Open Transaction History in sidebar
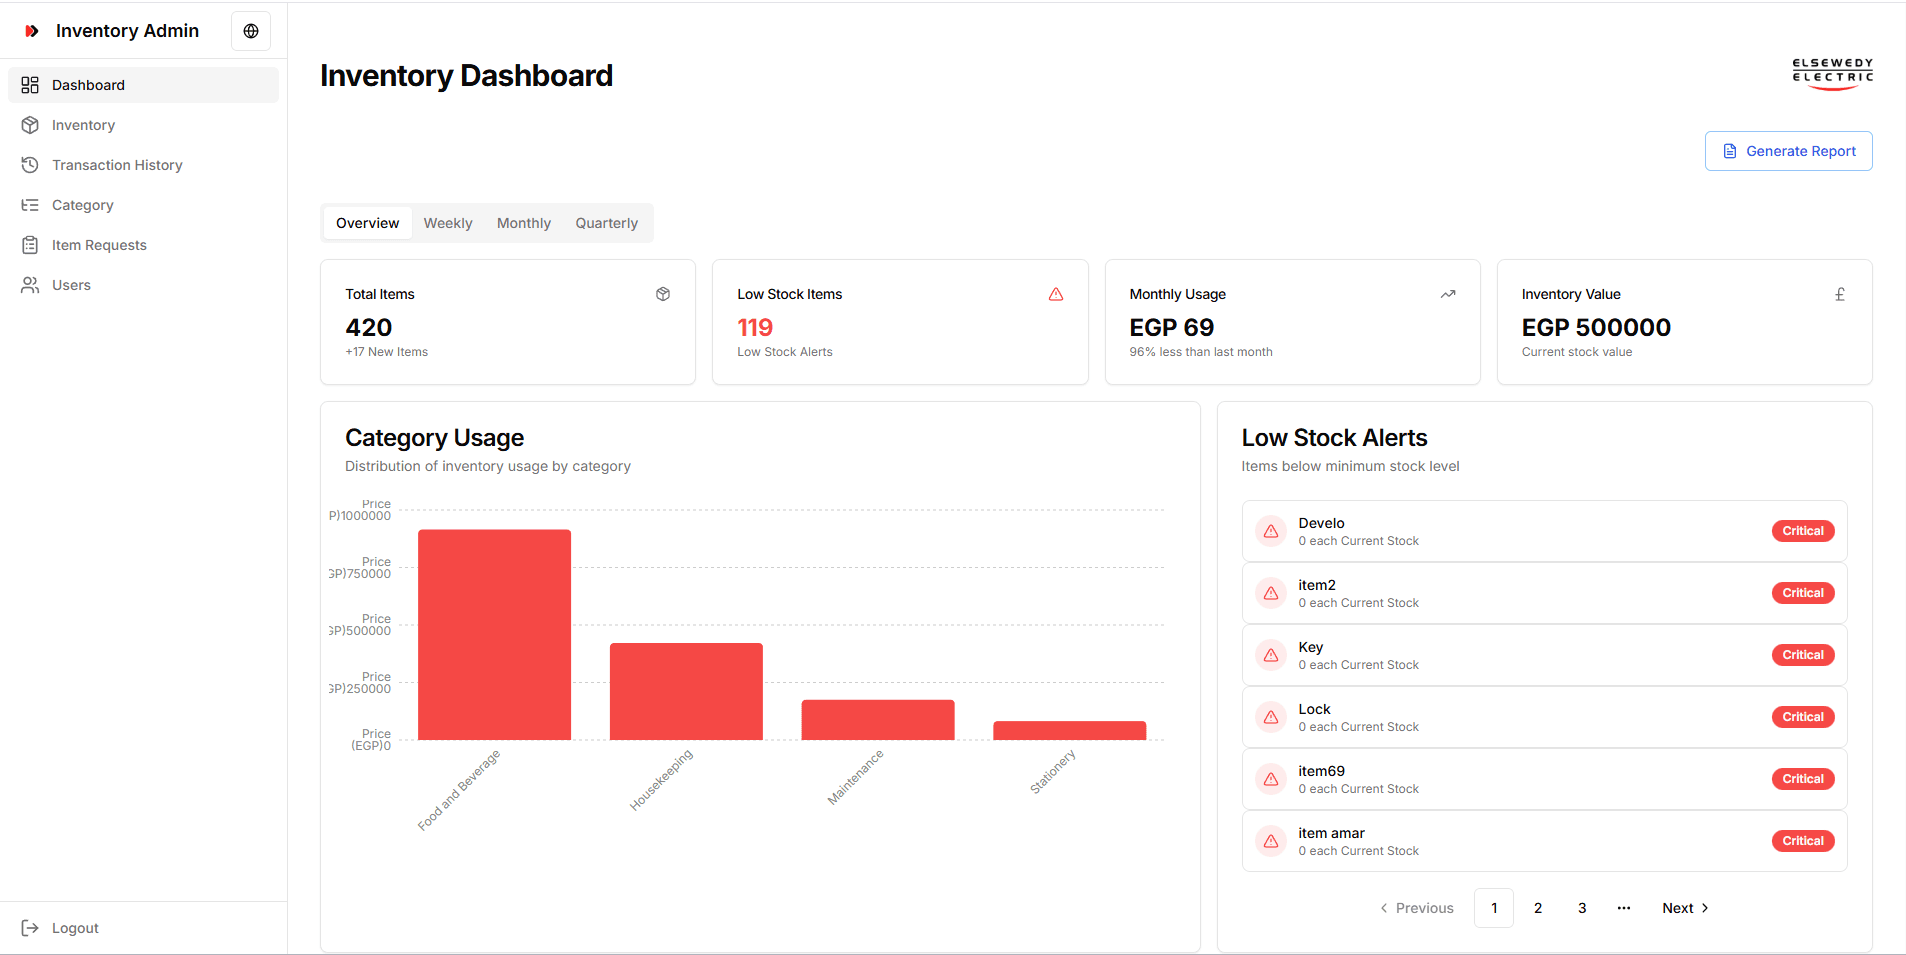Image resolution: width=1906 pixels, height=955 pixels. click(117, 165)
